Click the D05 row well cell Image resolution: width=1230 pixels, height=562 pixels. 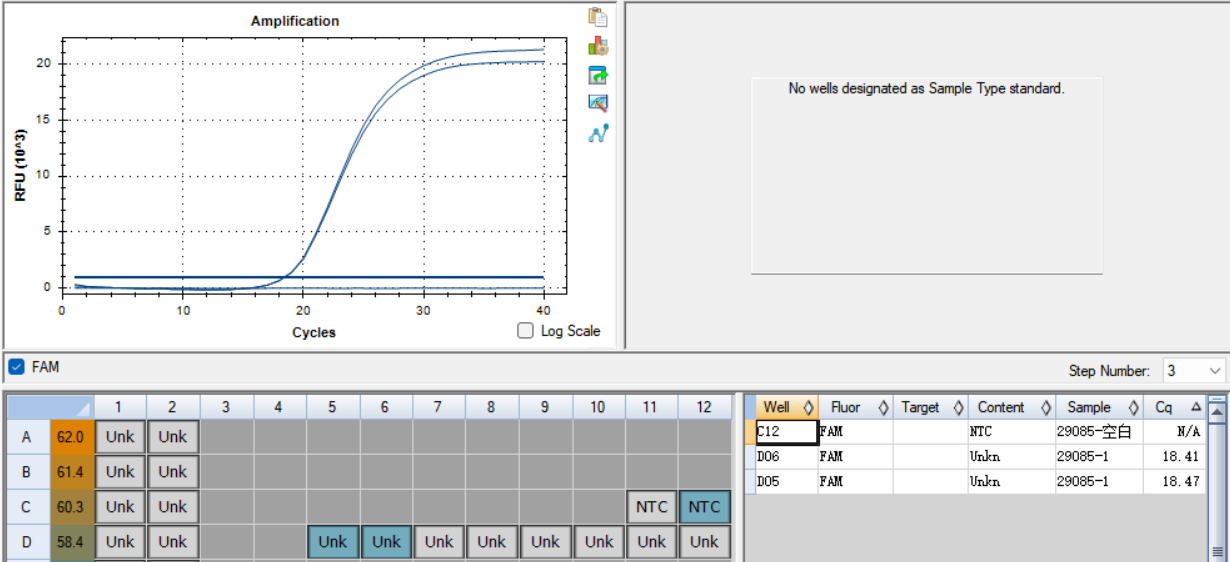[786, 482]
